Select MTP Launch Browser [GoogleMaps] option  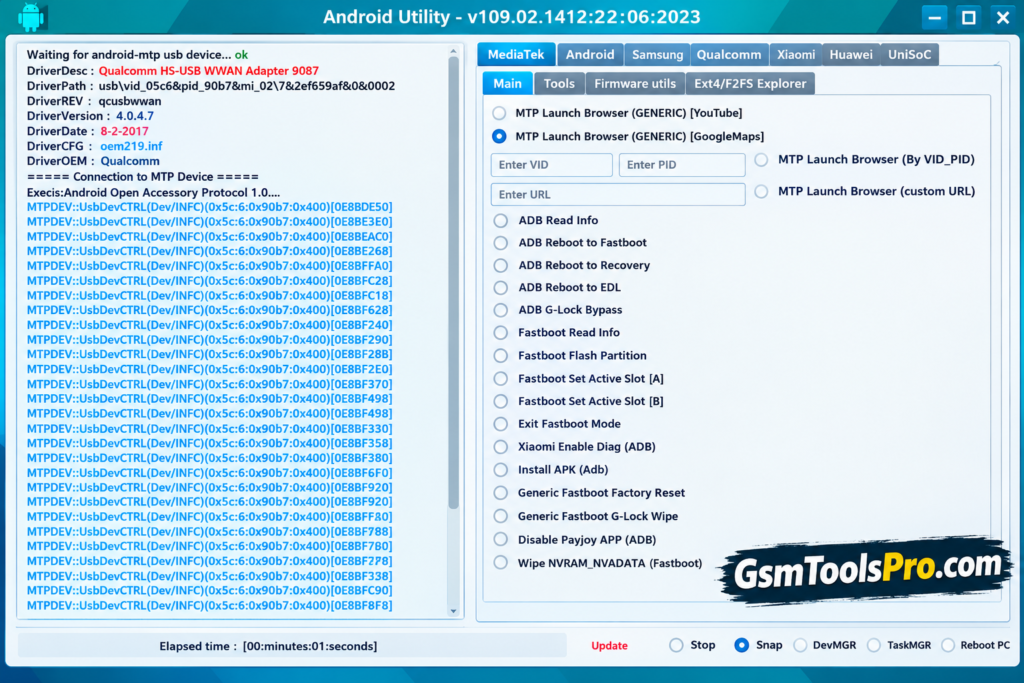point(500,136)
